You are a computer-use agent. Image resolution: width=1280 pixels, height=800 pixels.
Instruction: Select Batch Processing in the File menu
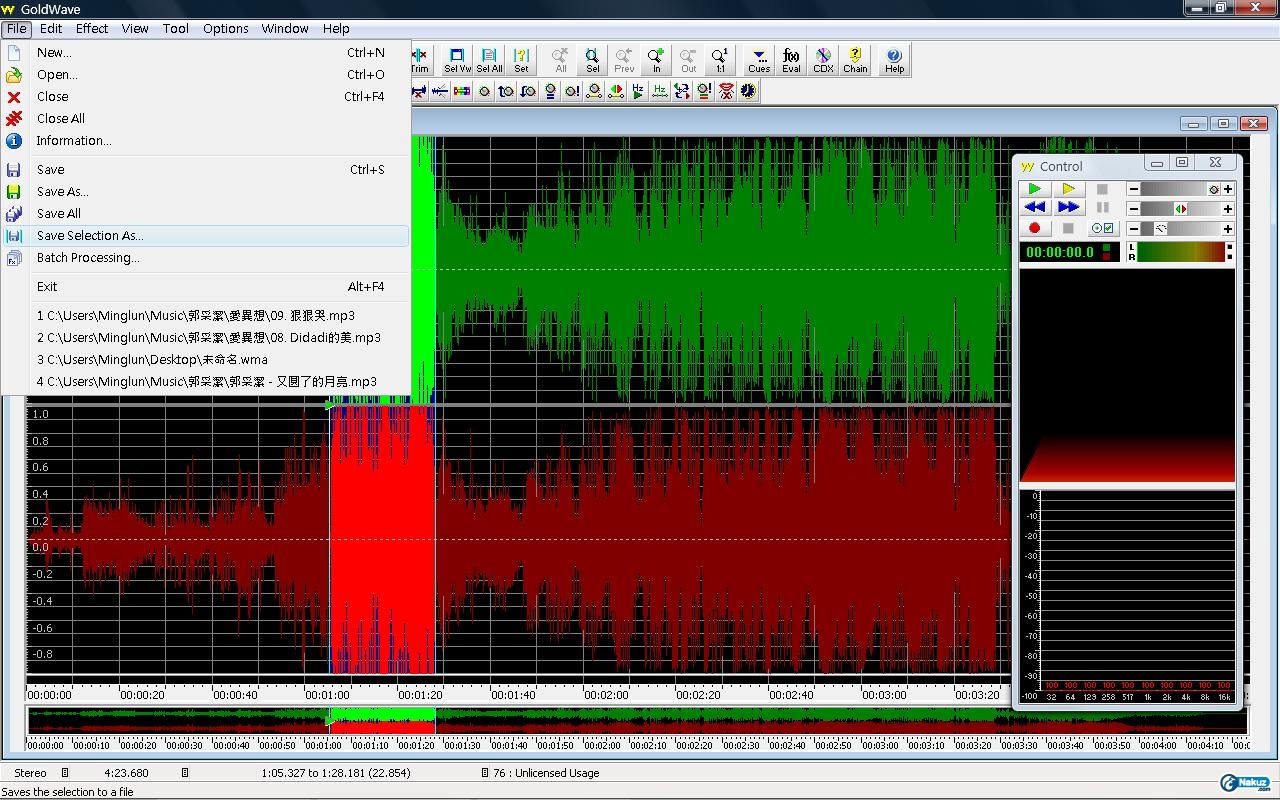pyautogui.click(x=88, y=258)
